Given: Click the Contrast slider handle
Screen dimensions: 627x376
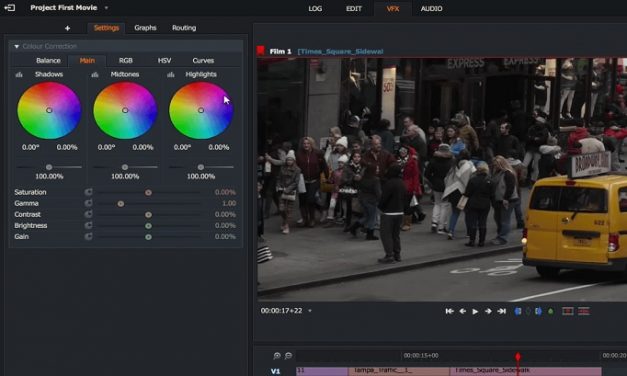Looking at the screenshot, I should pos(148,215).
